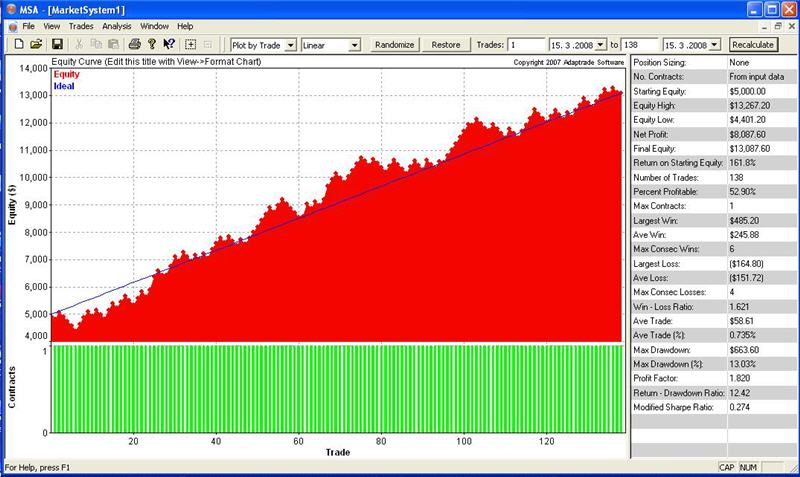800x477 pixels.
Task: Open the start date picker dropdown
Action: coord(601,45)
